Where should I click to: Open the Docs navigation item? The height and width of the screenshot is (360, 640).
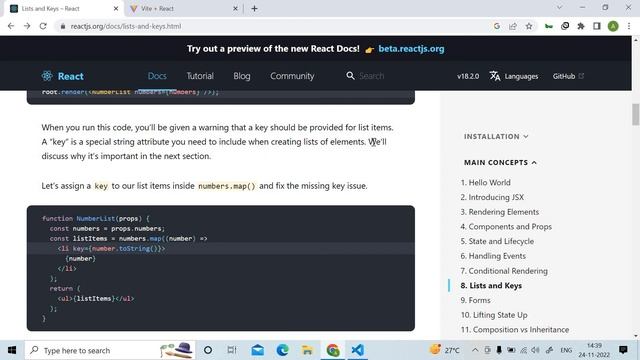tap(157, 76)
